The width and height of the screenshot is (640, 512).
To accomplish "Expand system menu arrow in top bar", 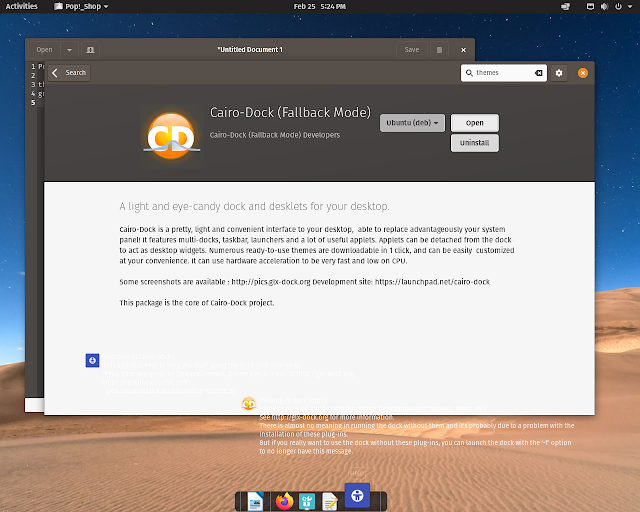I will (x=631, y=7).
